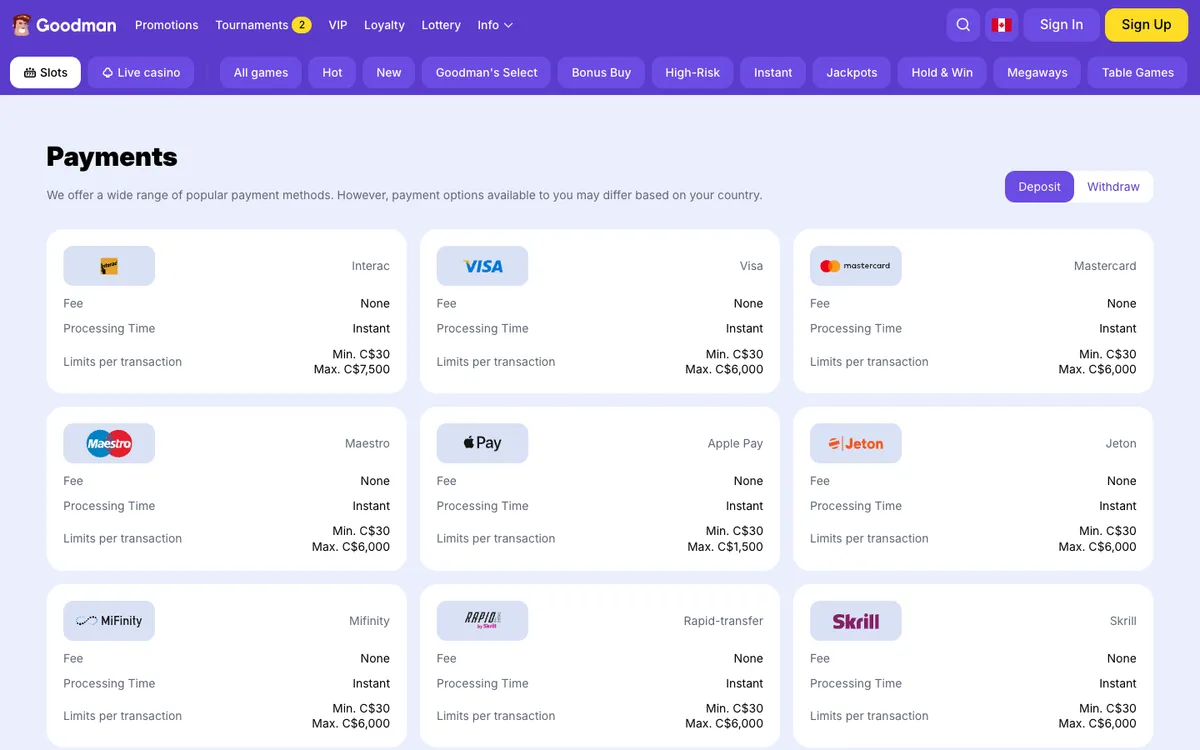The height and width of the screenshot is (750, 1200).
Task: Select the Slots tab
Action: click(46, 72)
